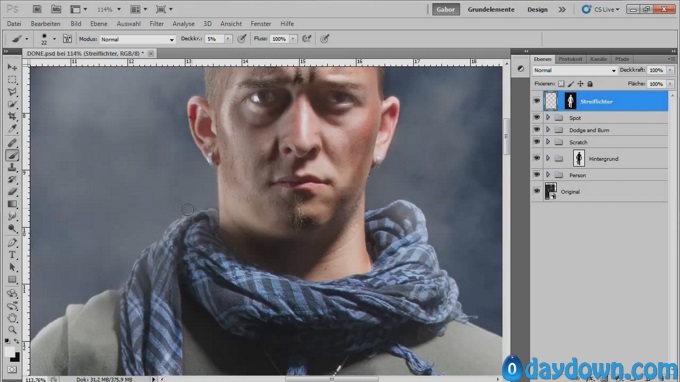The width and height of the screenshot is (680, 382).
Task: Hide the Person layer group
Action: pyautogui.click(x=537, y=175)
